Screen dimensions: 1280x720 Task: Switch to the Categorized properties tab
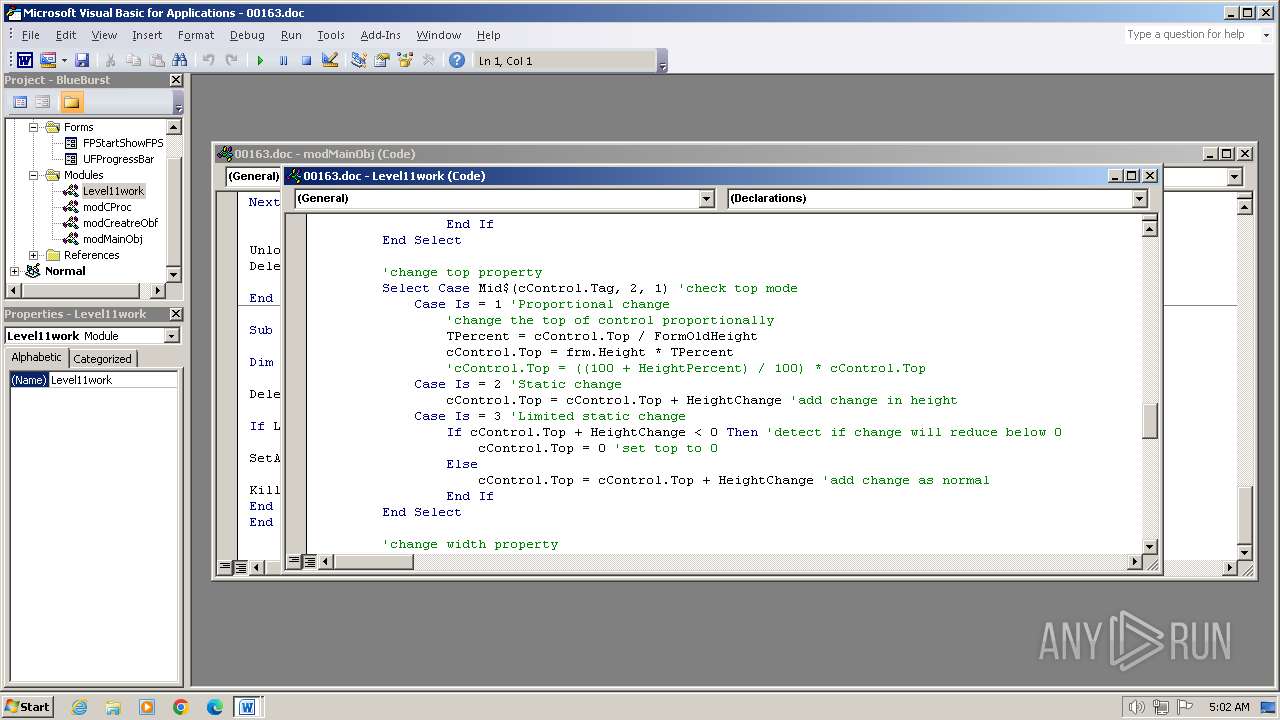click(102, 359)
